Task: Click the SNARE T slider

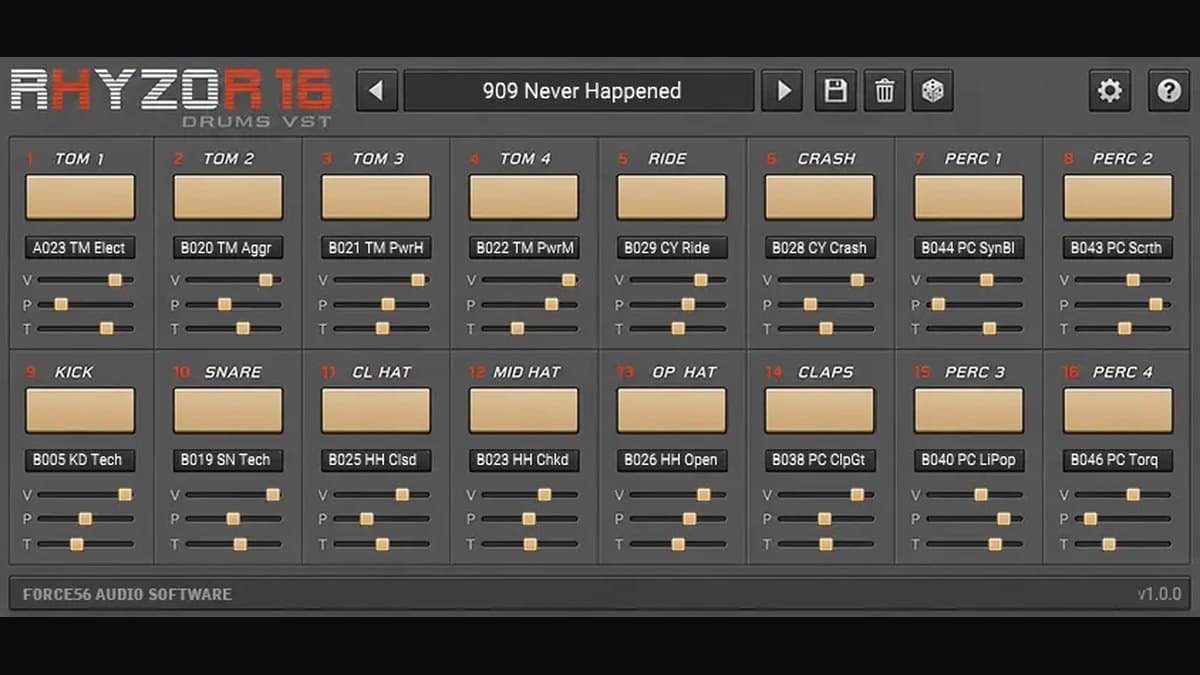Action: [233, 544]
